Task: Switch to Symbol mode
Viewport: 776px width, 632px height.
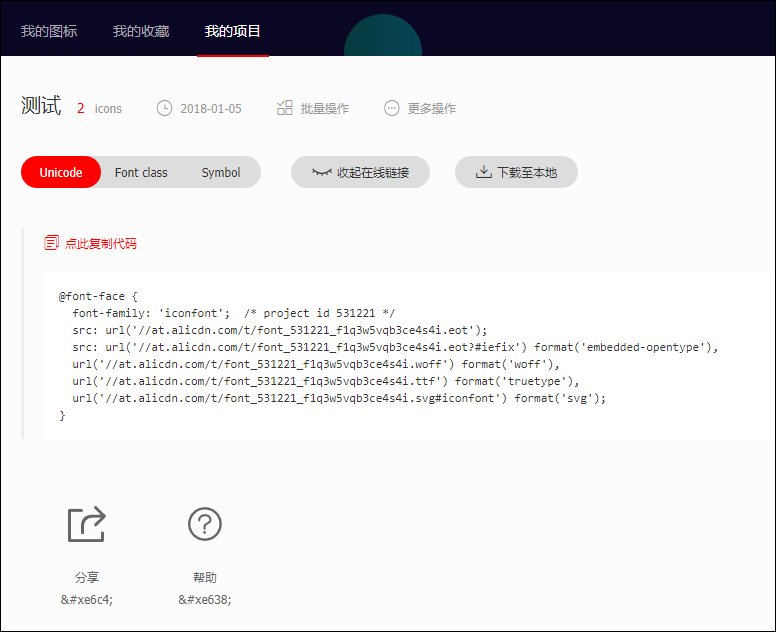Action: 221,172
